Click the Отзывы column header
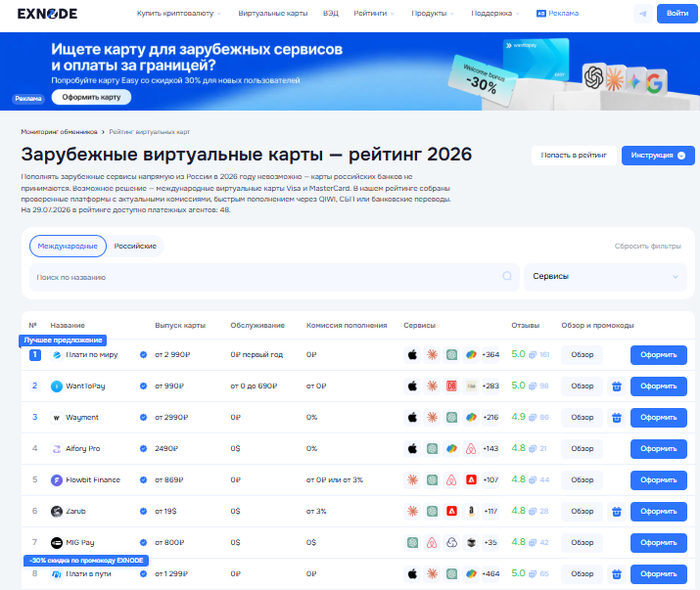This screenshot has width=700, height=590. (525, 325)
